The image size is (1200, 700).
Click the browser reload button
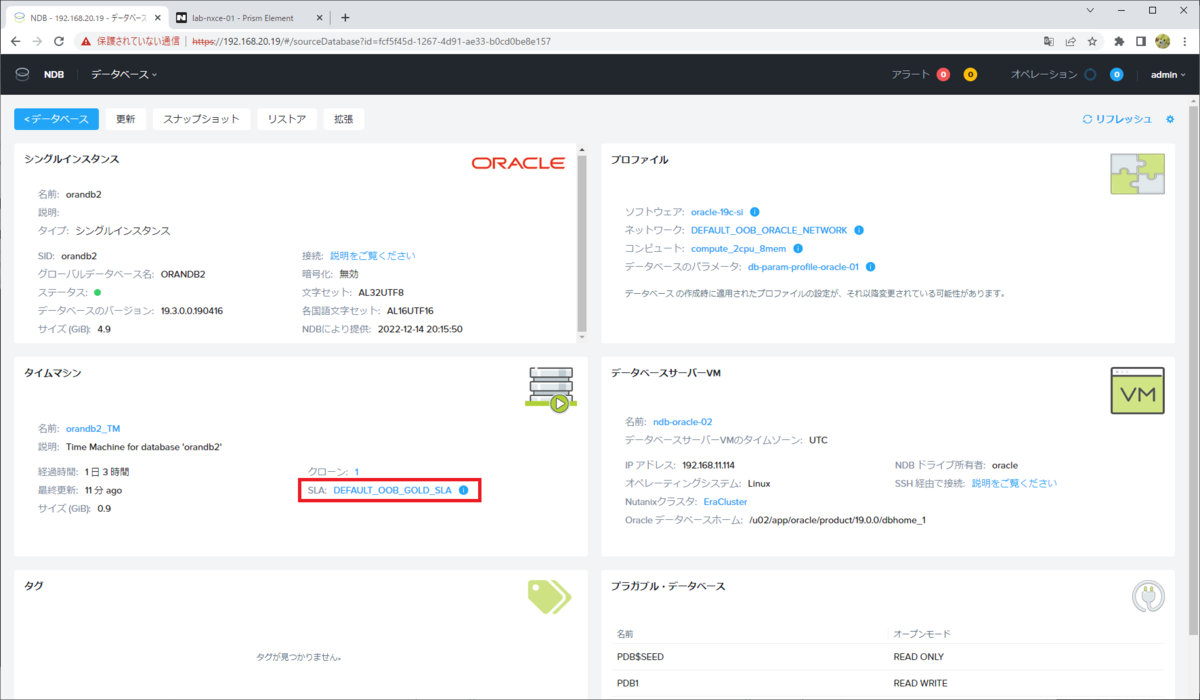coord(59,42)
